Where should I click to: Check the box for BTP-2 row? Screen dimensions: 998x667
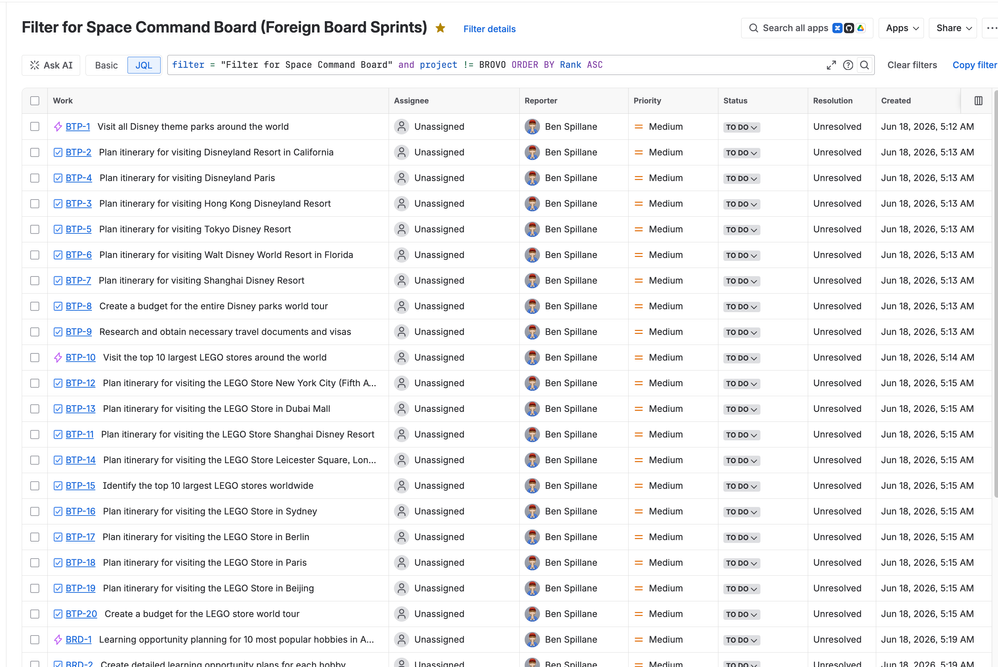pyautogui.click(x=35, y=153)
